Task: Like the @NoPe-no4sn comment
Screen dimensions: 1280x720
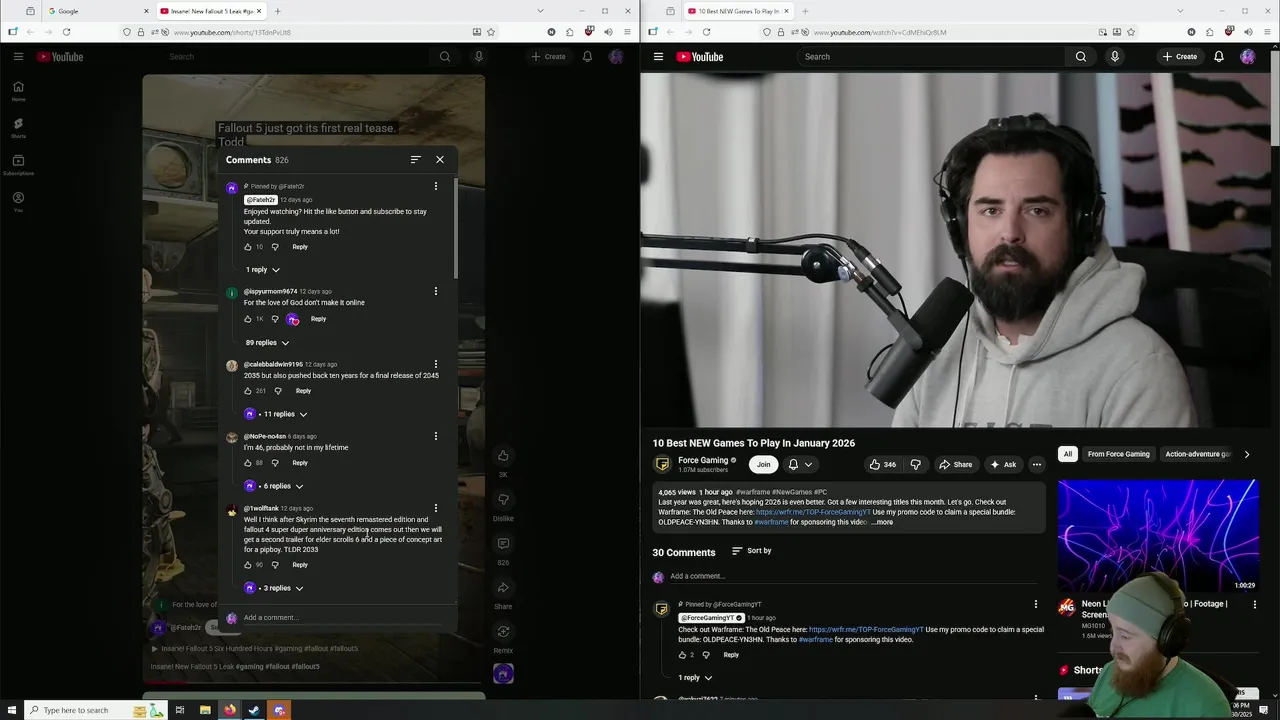Action: pos(248,463)
